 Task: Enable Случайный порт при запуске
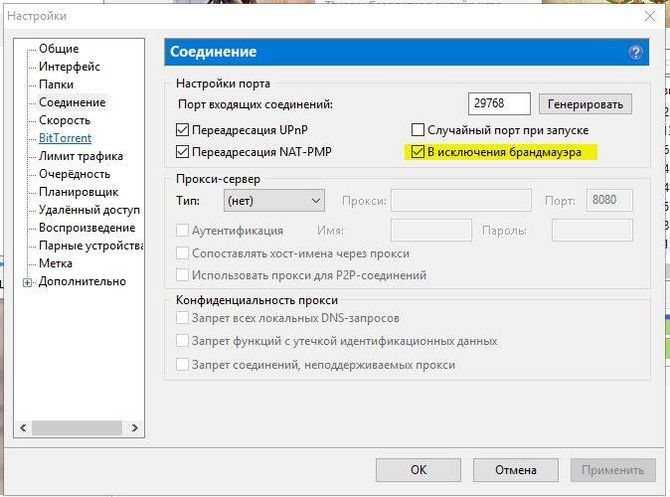pyautogui.click(x=417, y=129)
